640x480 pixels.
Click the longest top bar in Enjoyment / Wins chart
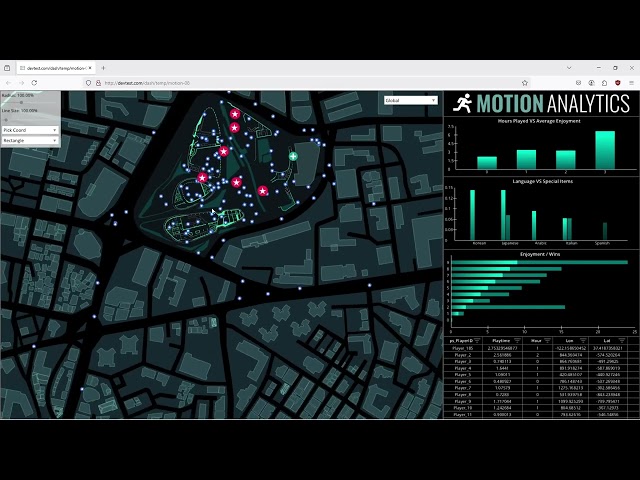[540, 262]
